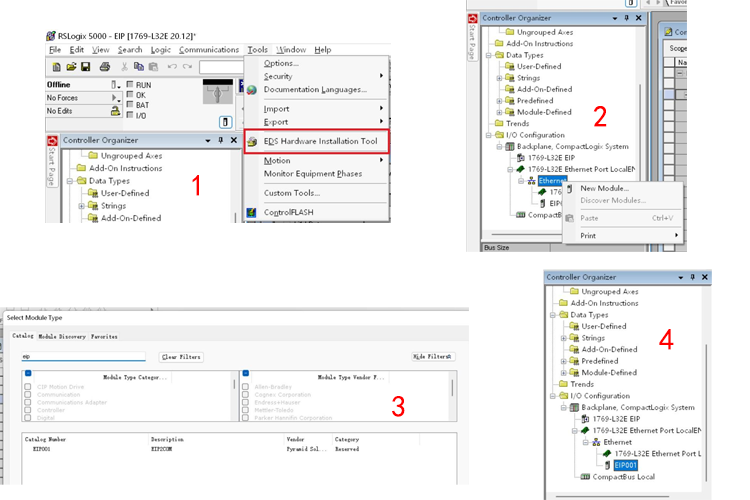Expand the Predefined data types node
The height and width of the screenshot is (500, 750).
(499, 100)
